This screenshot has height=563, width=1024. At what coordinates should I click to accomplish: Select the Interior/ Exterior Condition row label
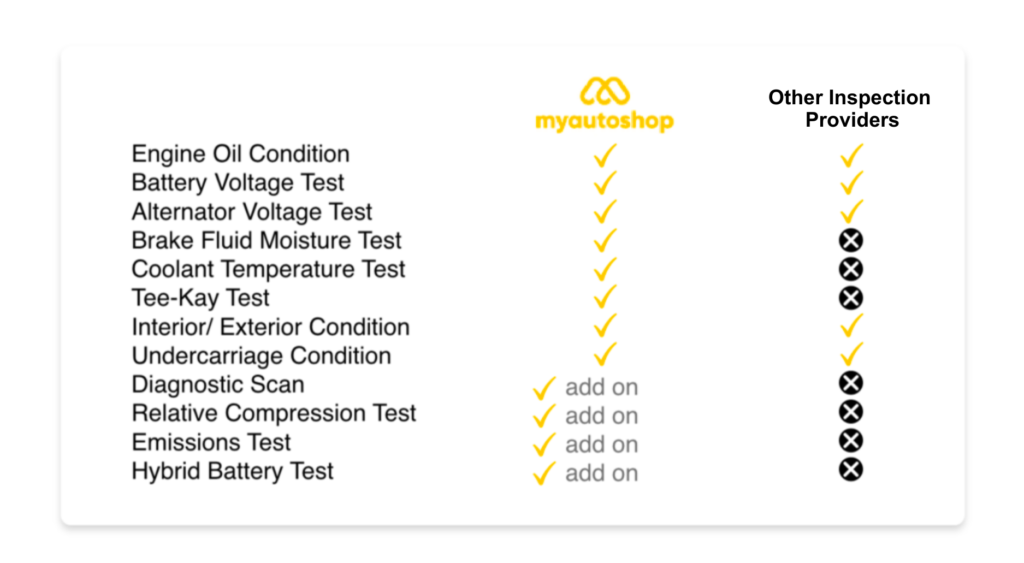click(270, 327)
